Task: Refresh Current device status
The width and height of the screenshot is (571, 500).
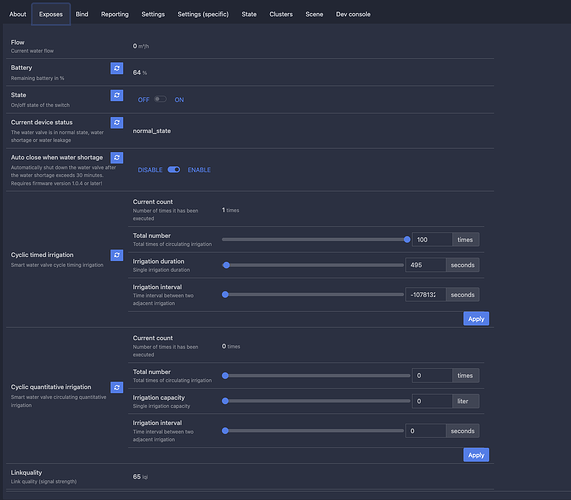Action: 117,123
